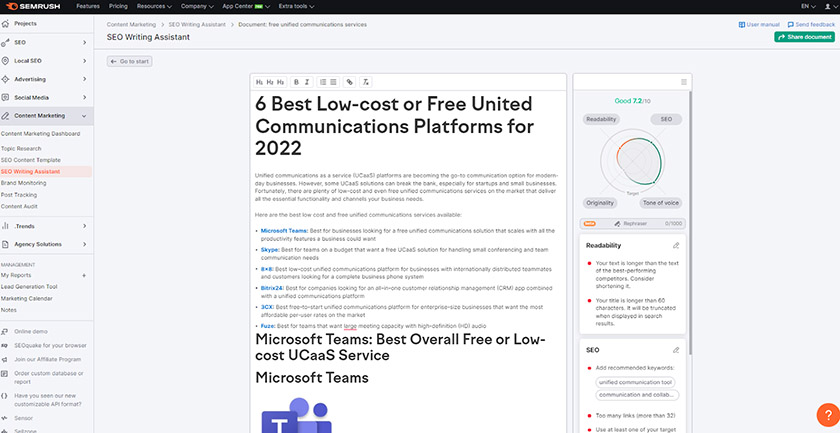The width and height of the screenshot is (840, 433).
Task: Apply H3 heading format
Action: click(281, 82)
